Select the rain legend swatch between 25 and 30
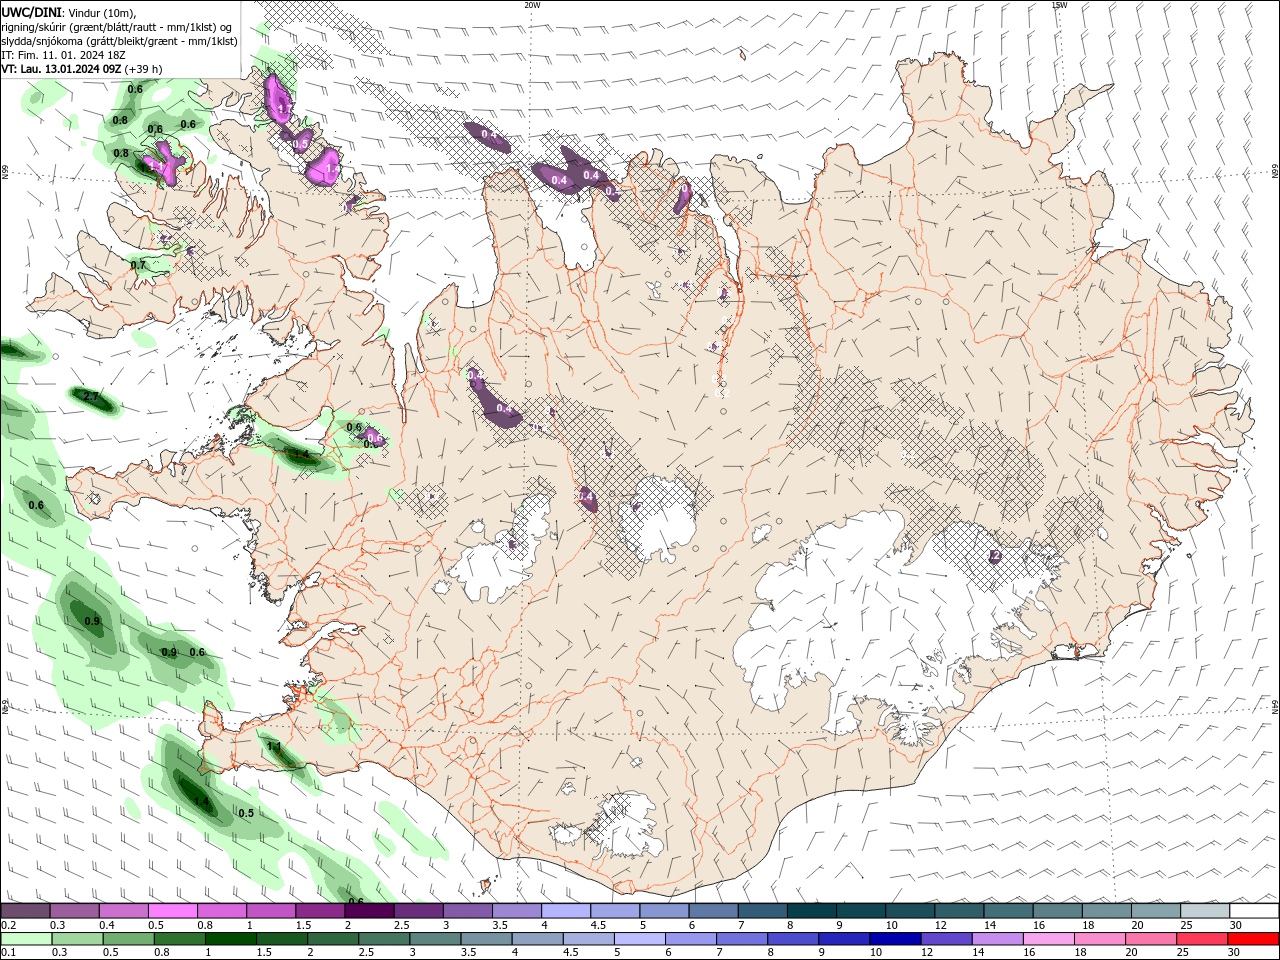1280x960 pixels. [x=1204, y=939]
